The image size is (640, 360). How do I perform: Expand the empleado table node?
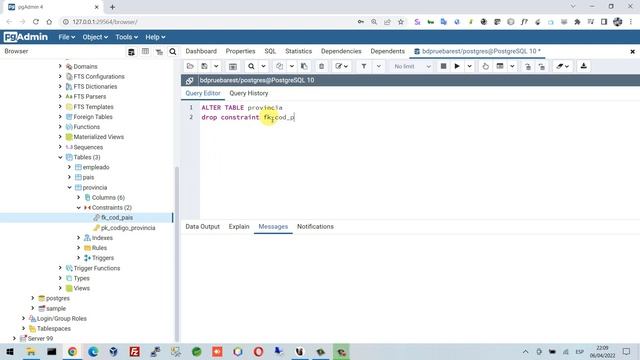(x=69, y=167)
